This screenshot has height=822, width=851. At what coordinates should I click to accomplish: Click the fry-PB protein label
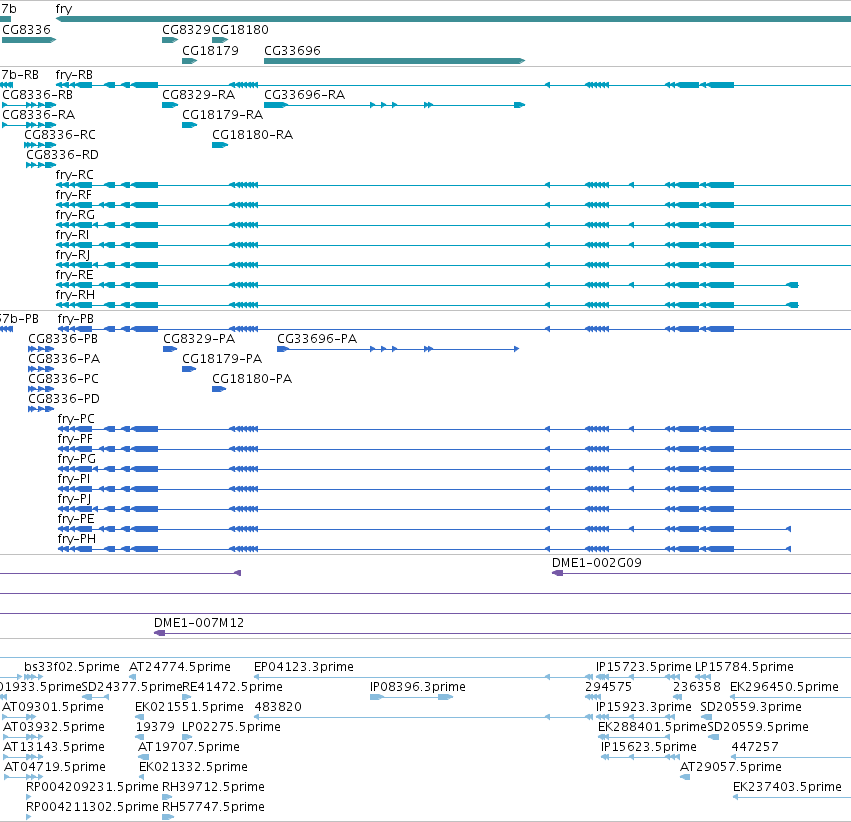click(76, 319)
